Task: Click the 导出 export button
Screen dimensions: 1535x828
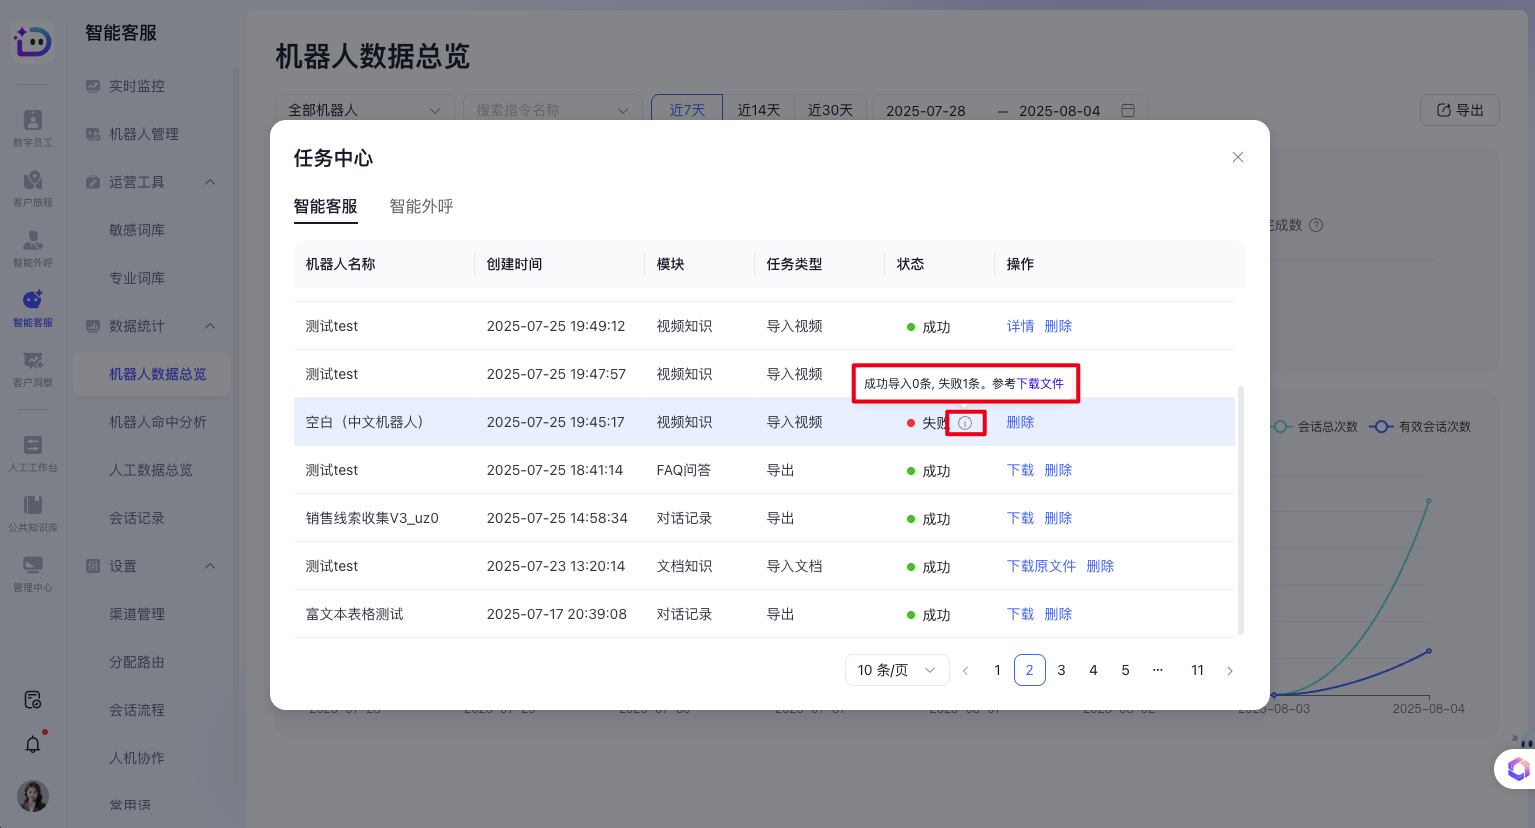Action: tap(1459, 110)
